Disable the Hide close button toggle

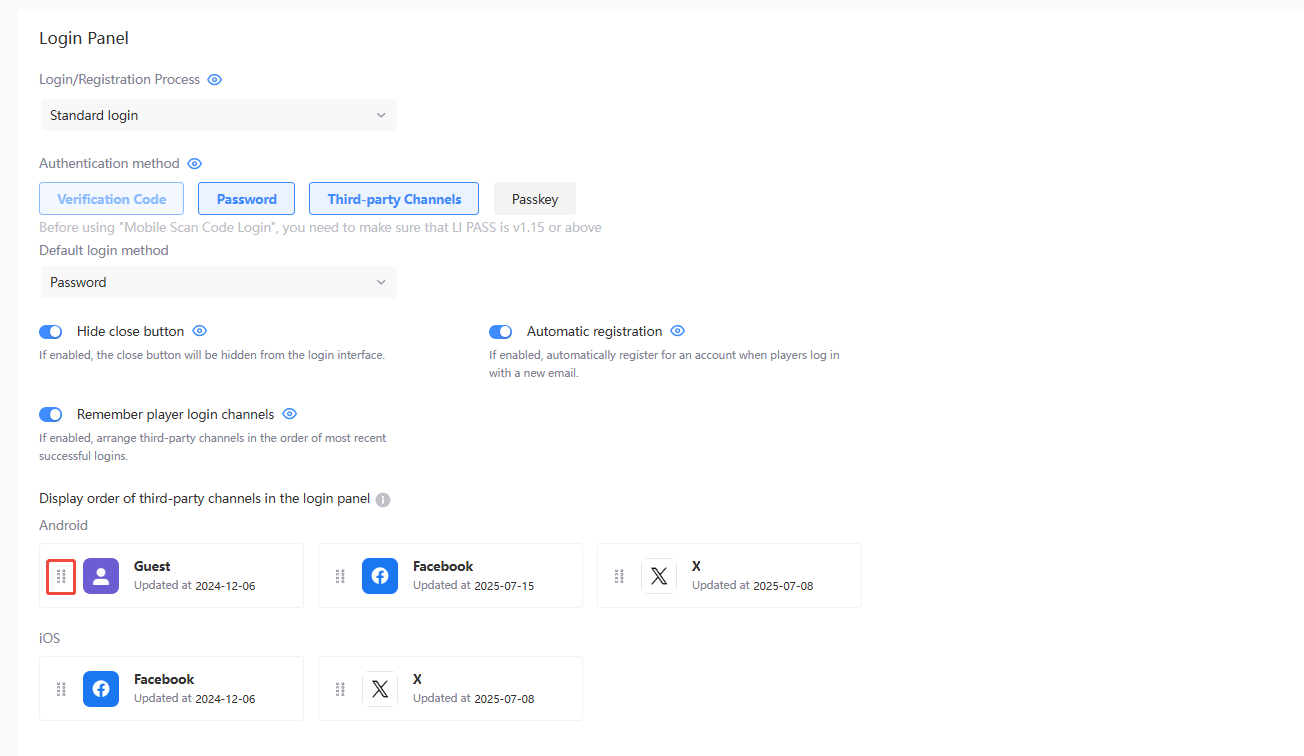pyautogui.click(x=50, y=331)
